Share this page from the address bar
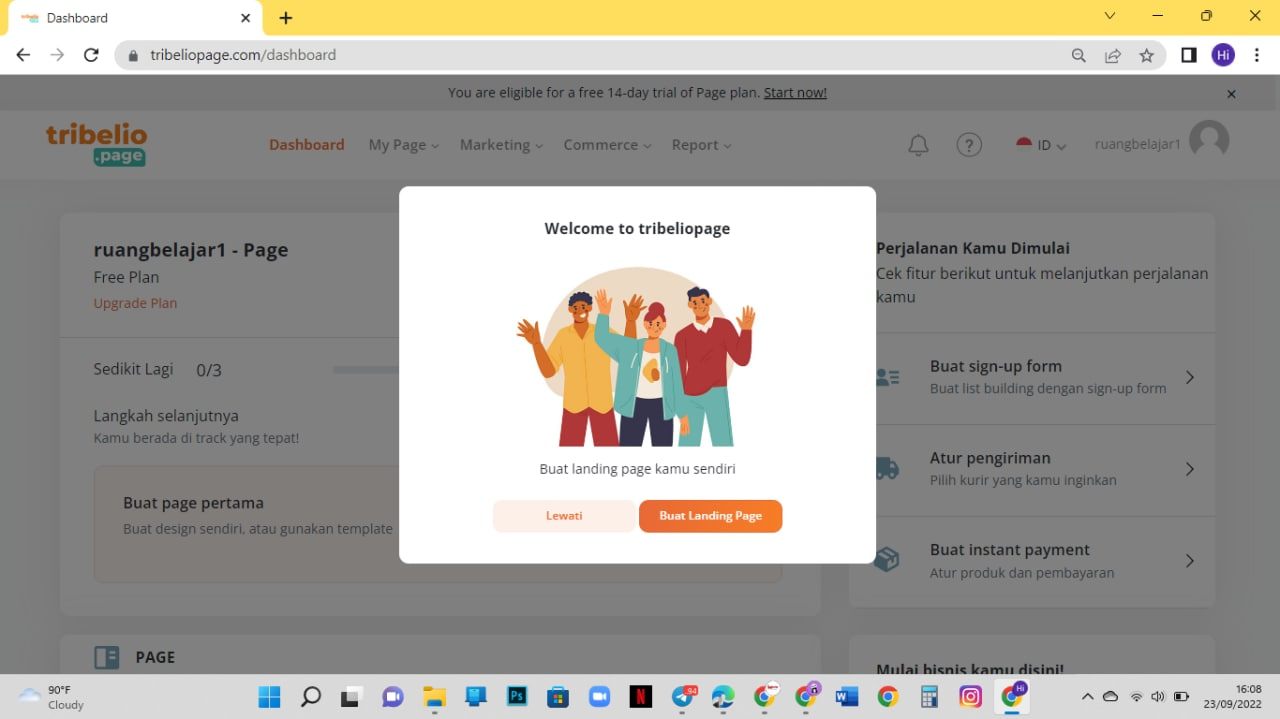The height and width of the screenshot is (719, 1280). (1112, 56)
